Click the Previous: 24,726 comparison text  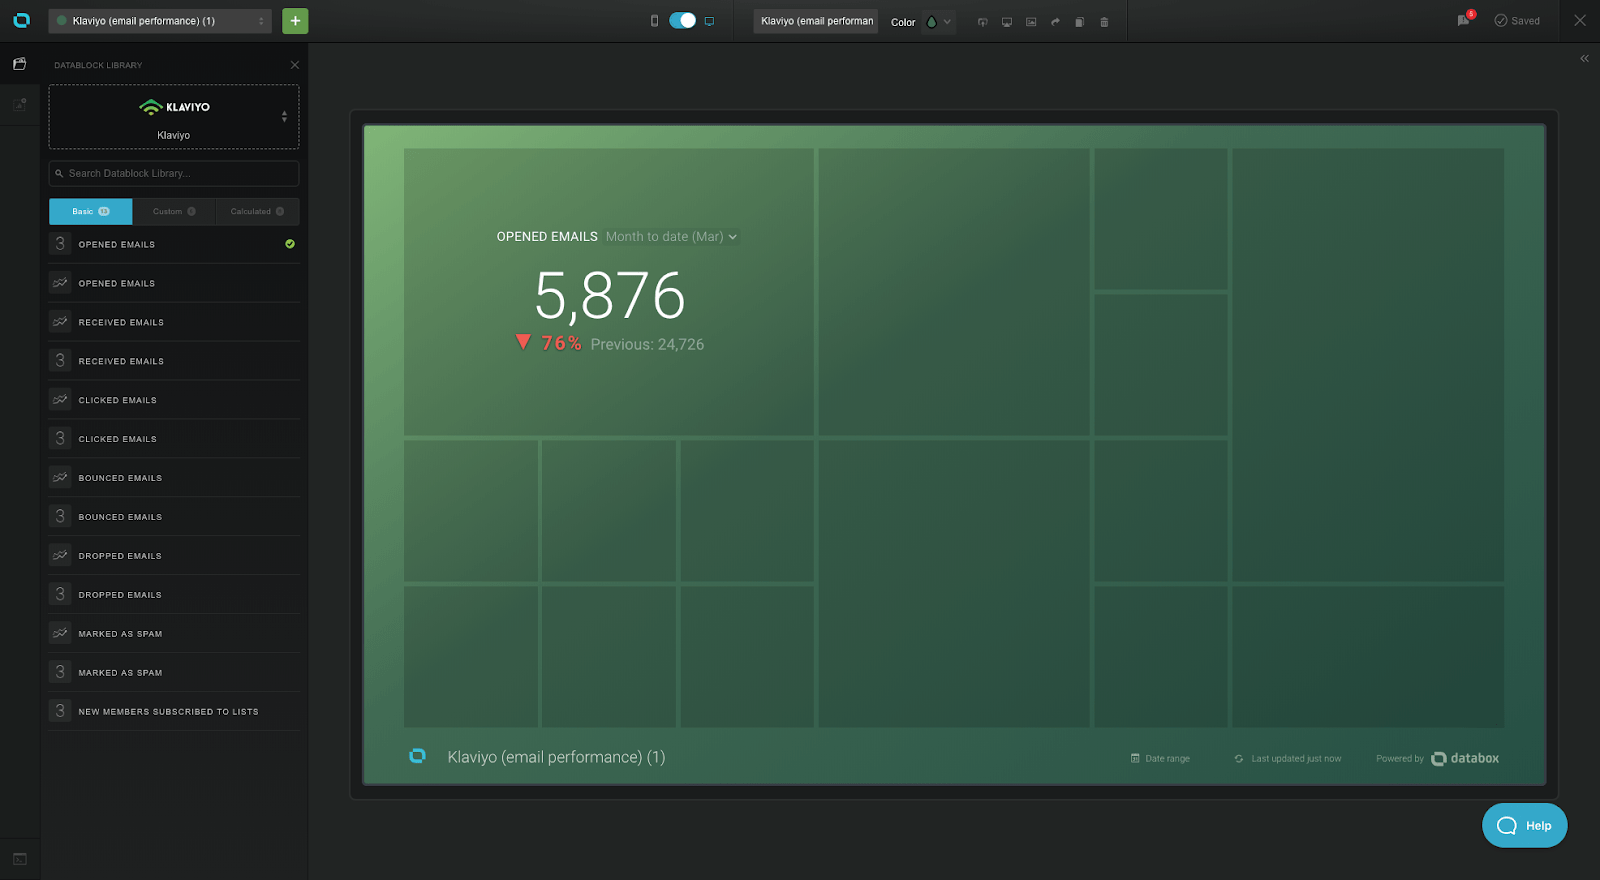(647, 344)
